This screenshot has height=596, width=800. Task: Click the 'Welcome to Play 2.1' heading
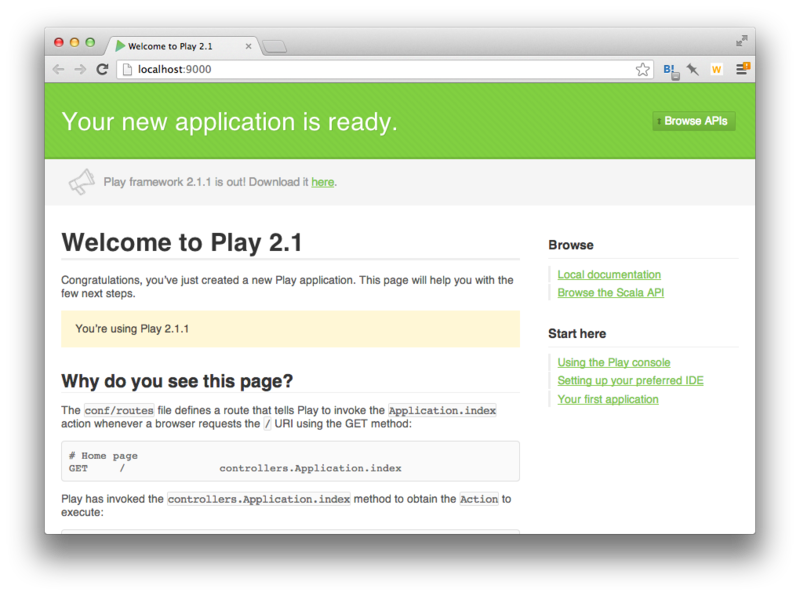pyautogui.click(x=182, y=242)
